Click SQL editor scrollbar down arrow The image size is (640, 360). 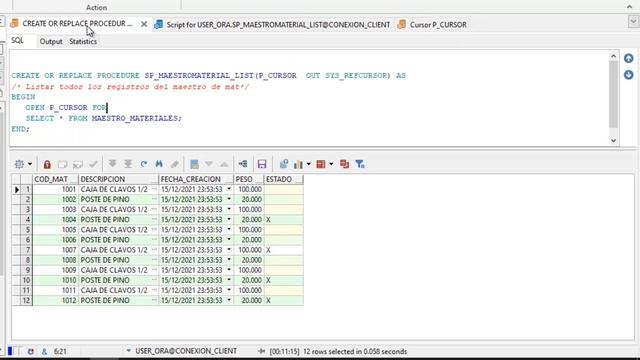coord(613,140)
